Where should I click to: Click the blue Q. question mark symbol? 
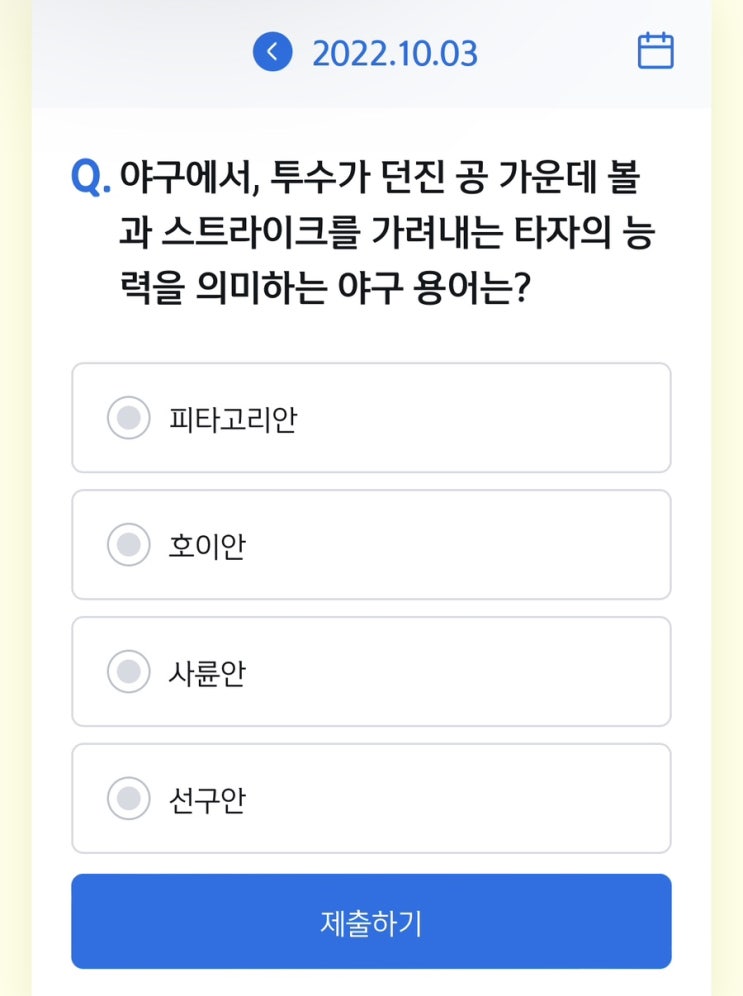pyautogui.click(x=91, y=178)
